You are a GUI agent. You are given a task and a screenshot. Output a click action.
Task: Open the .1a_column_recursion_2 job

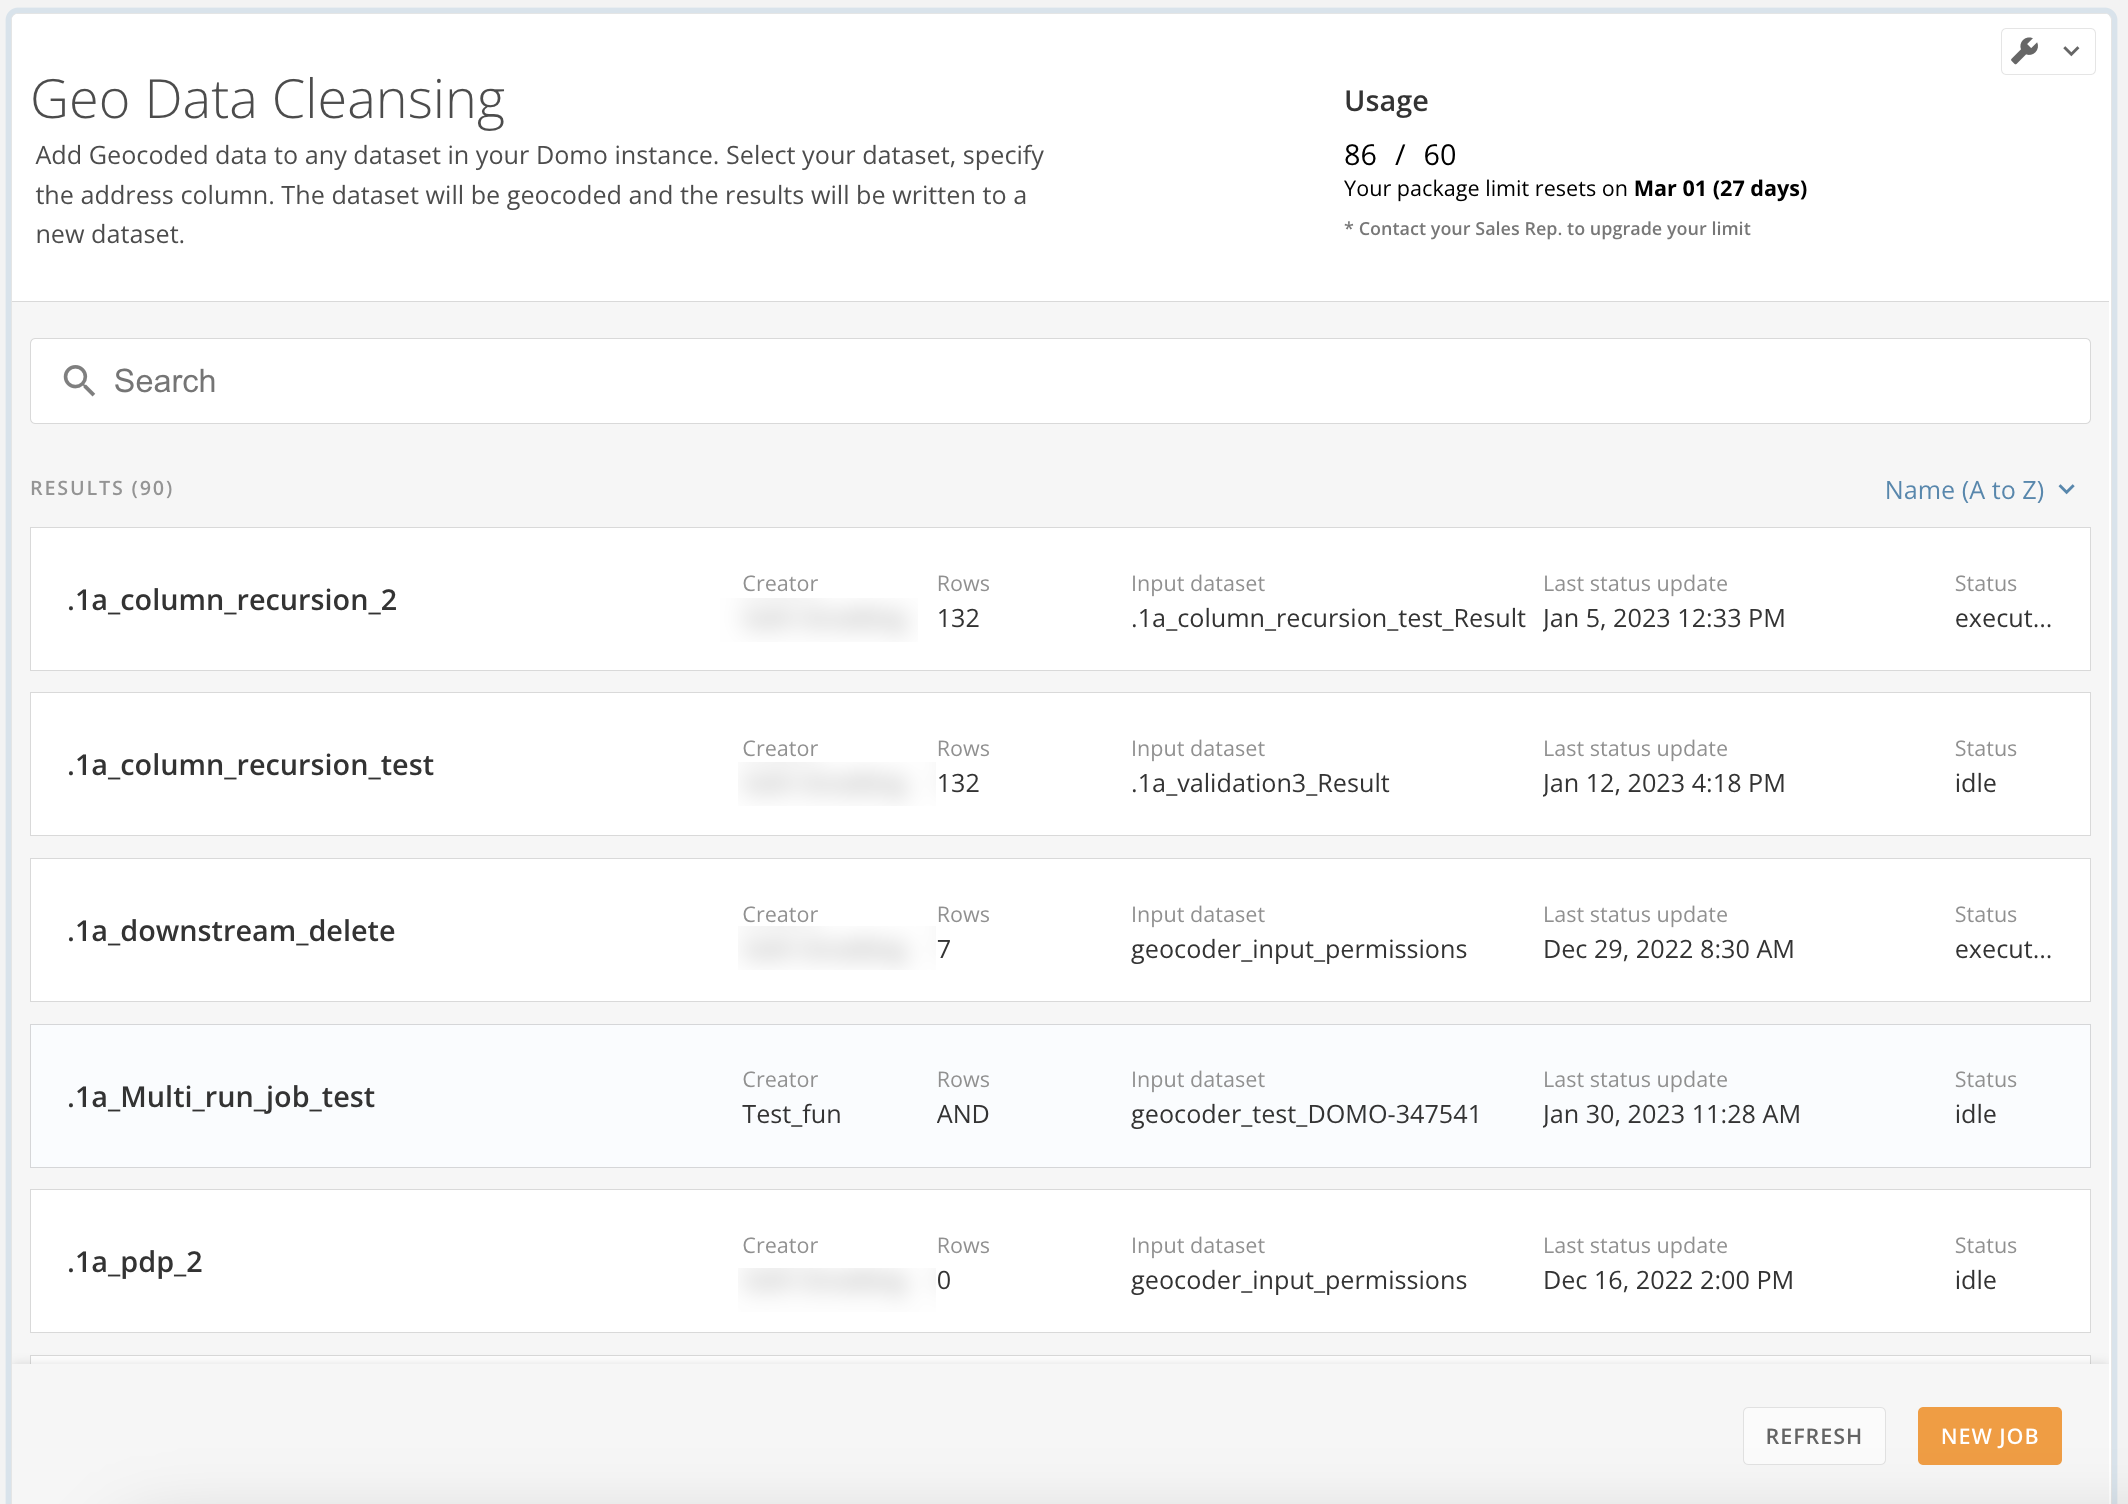pos(232,600)
